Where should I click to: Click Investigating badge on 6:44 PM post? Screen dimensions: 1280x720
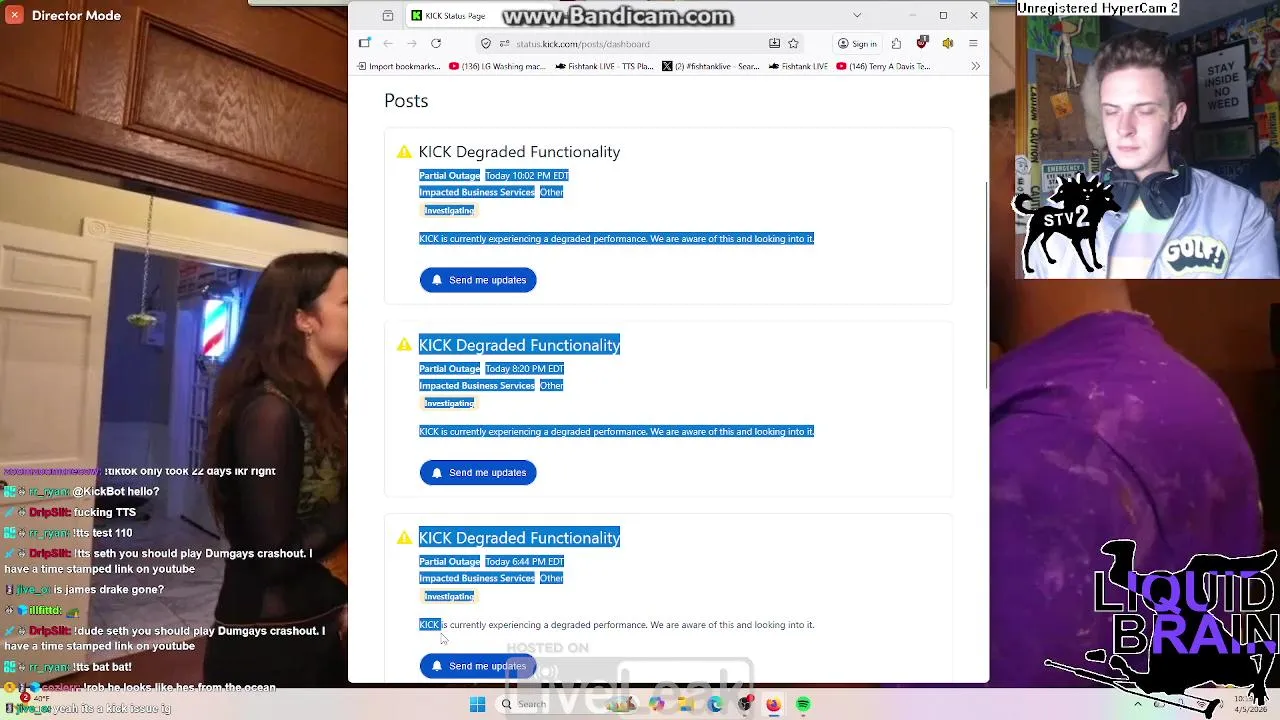point(449,596)
